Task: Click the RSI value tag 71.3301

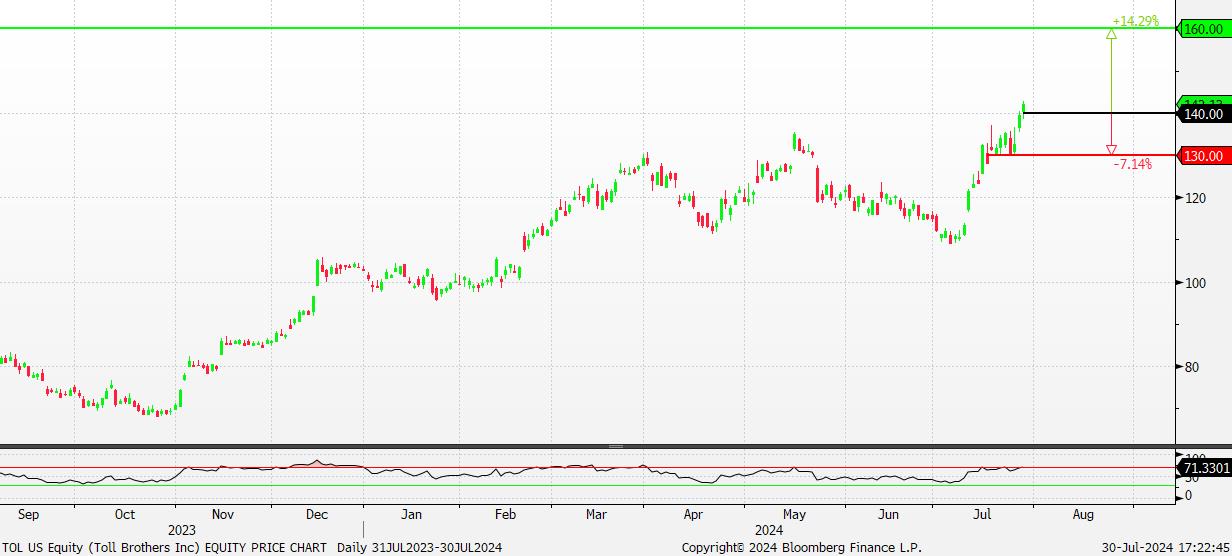Action: (1205, 468)
